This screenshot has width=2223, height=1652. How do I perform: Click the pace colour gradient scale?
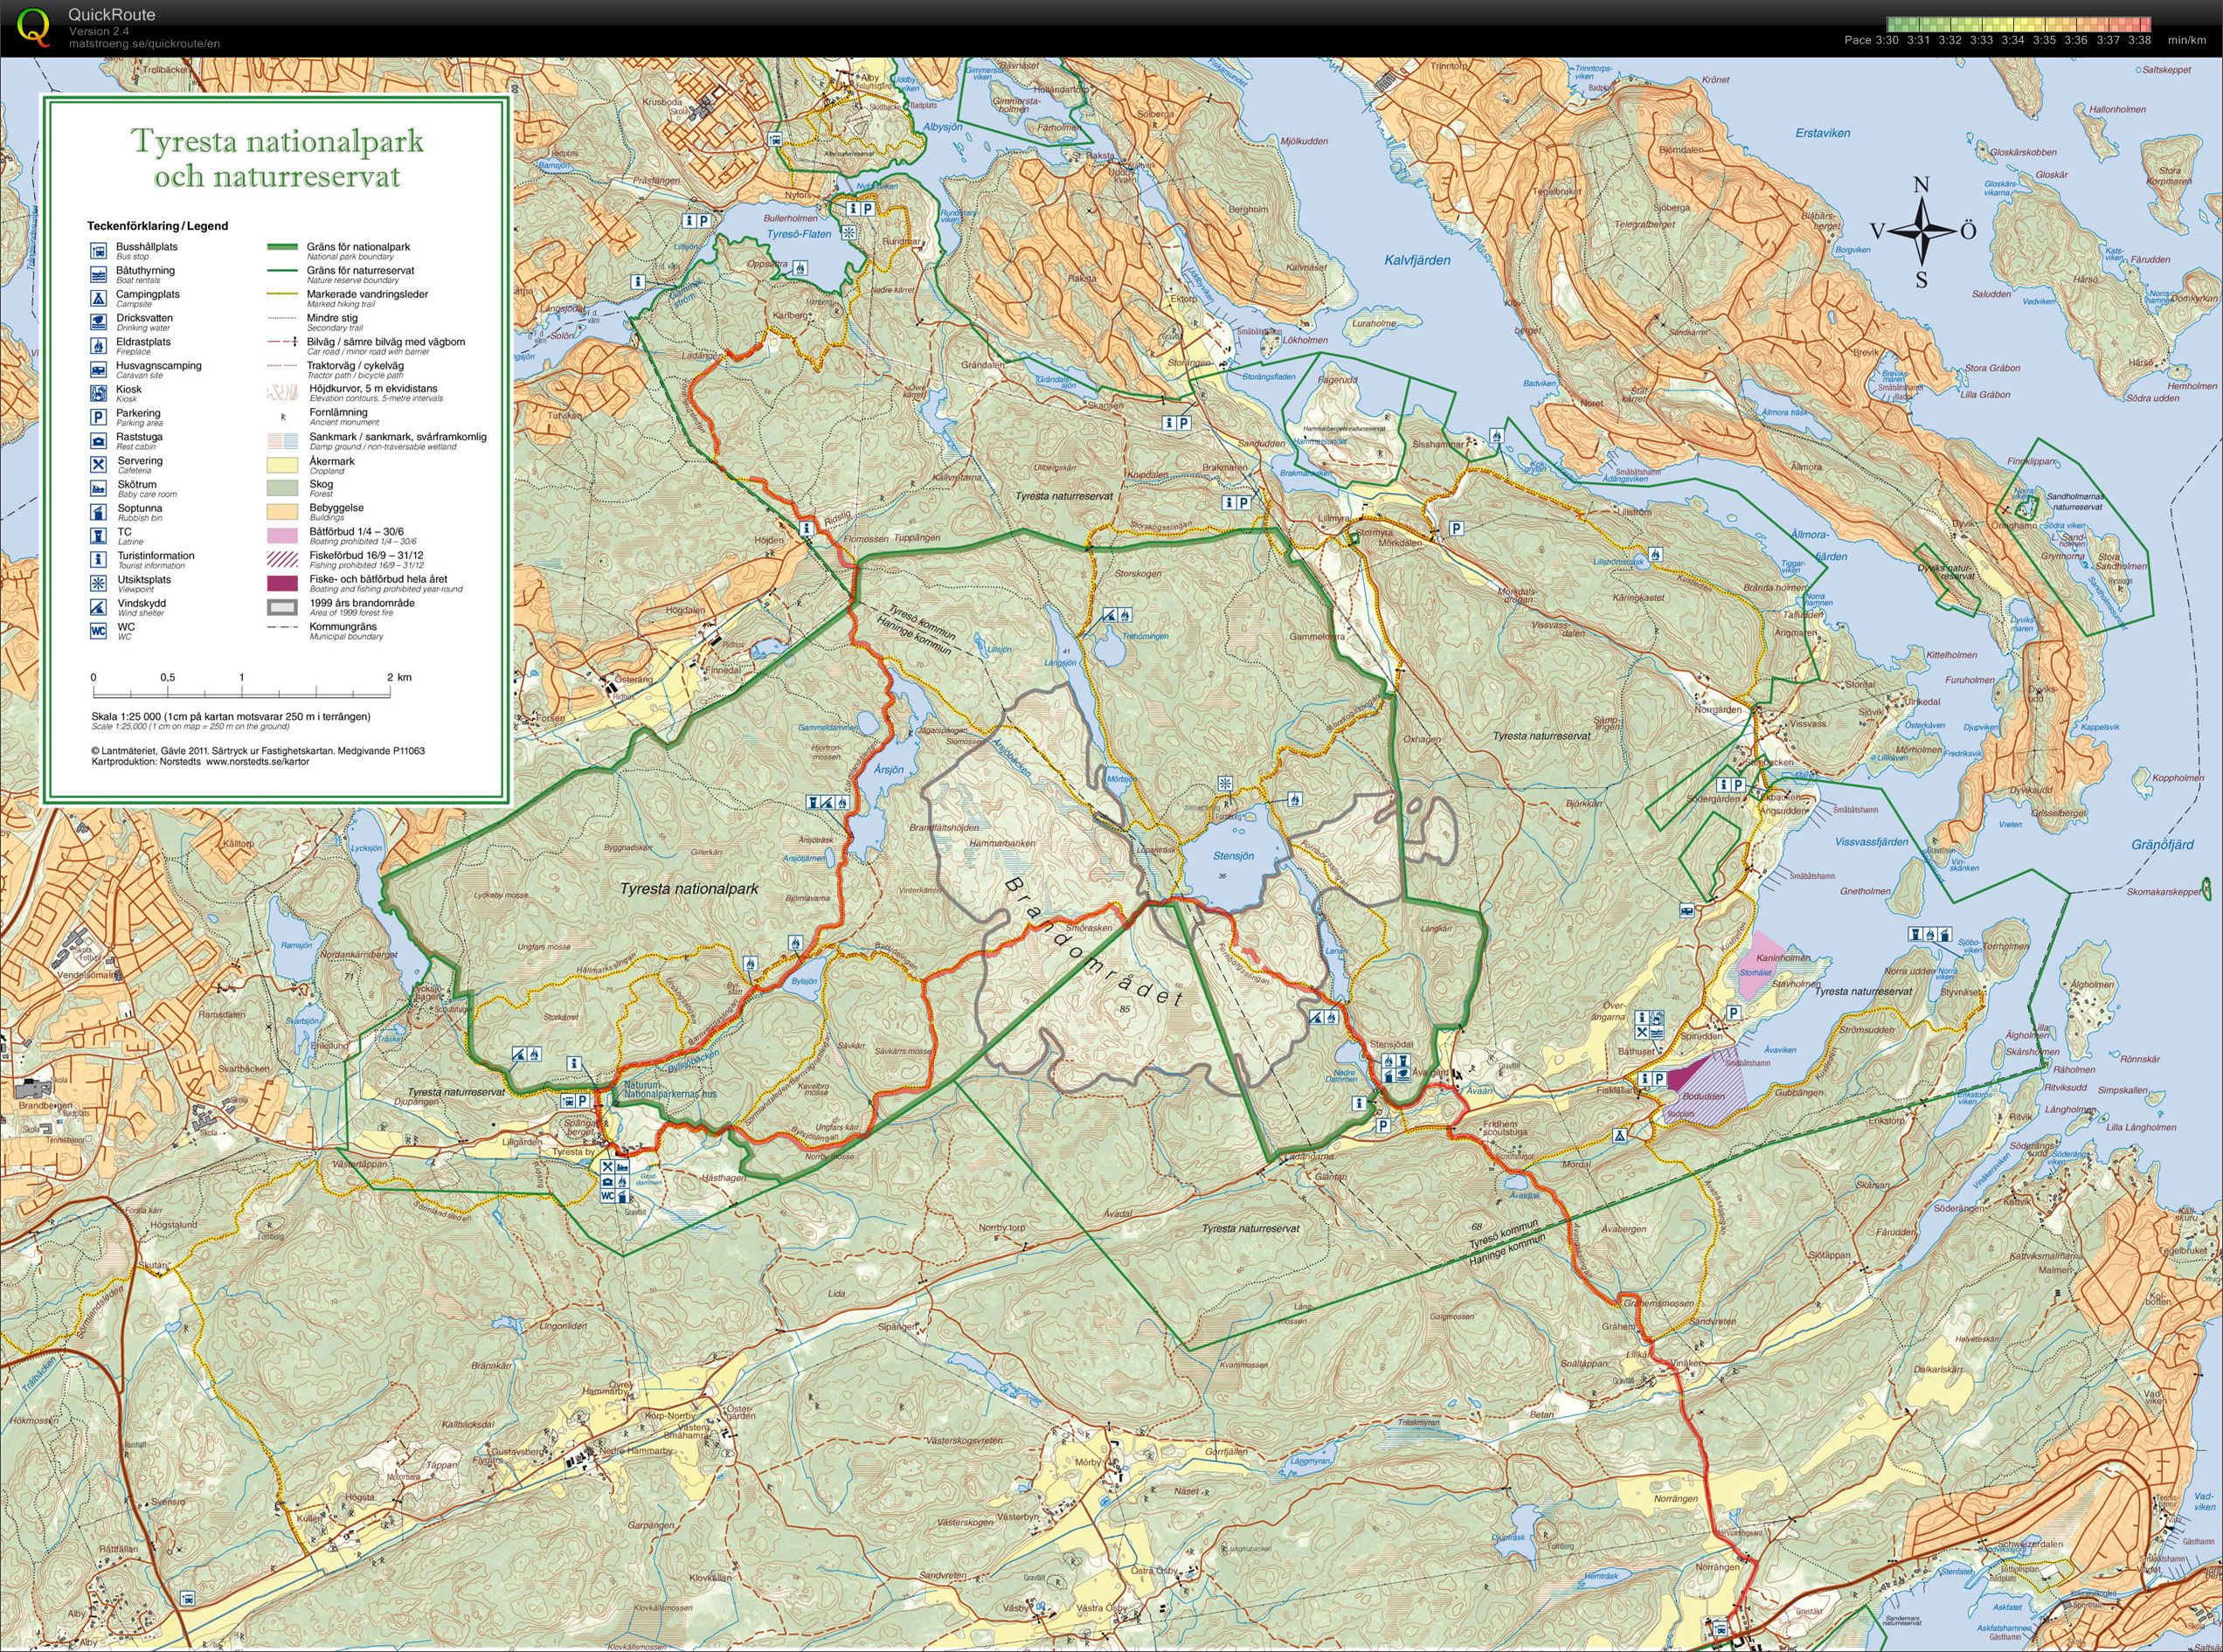[2018, 24]
